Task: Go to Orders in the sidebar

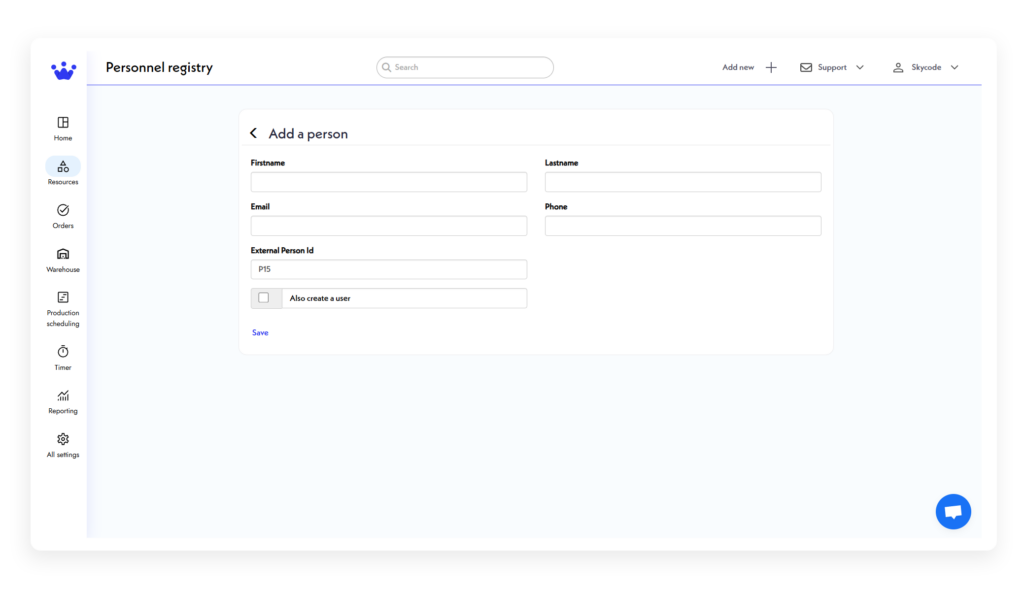Action: 63,216
